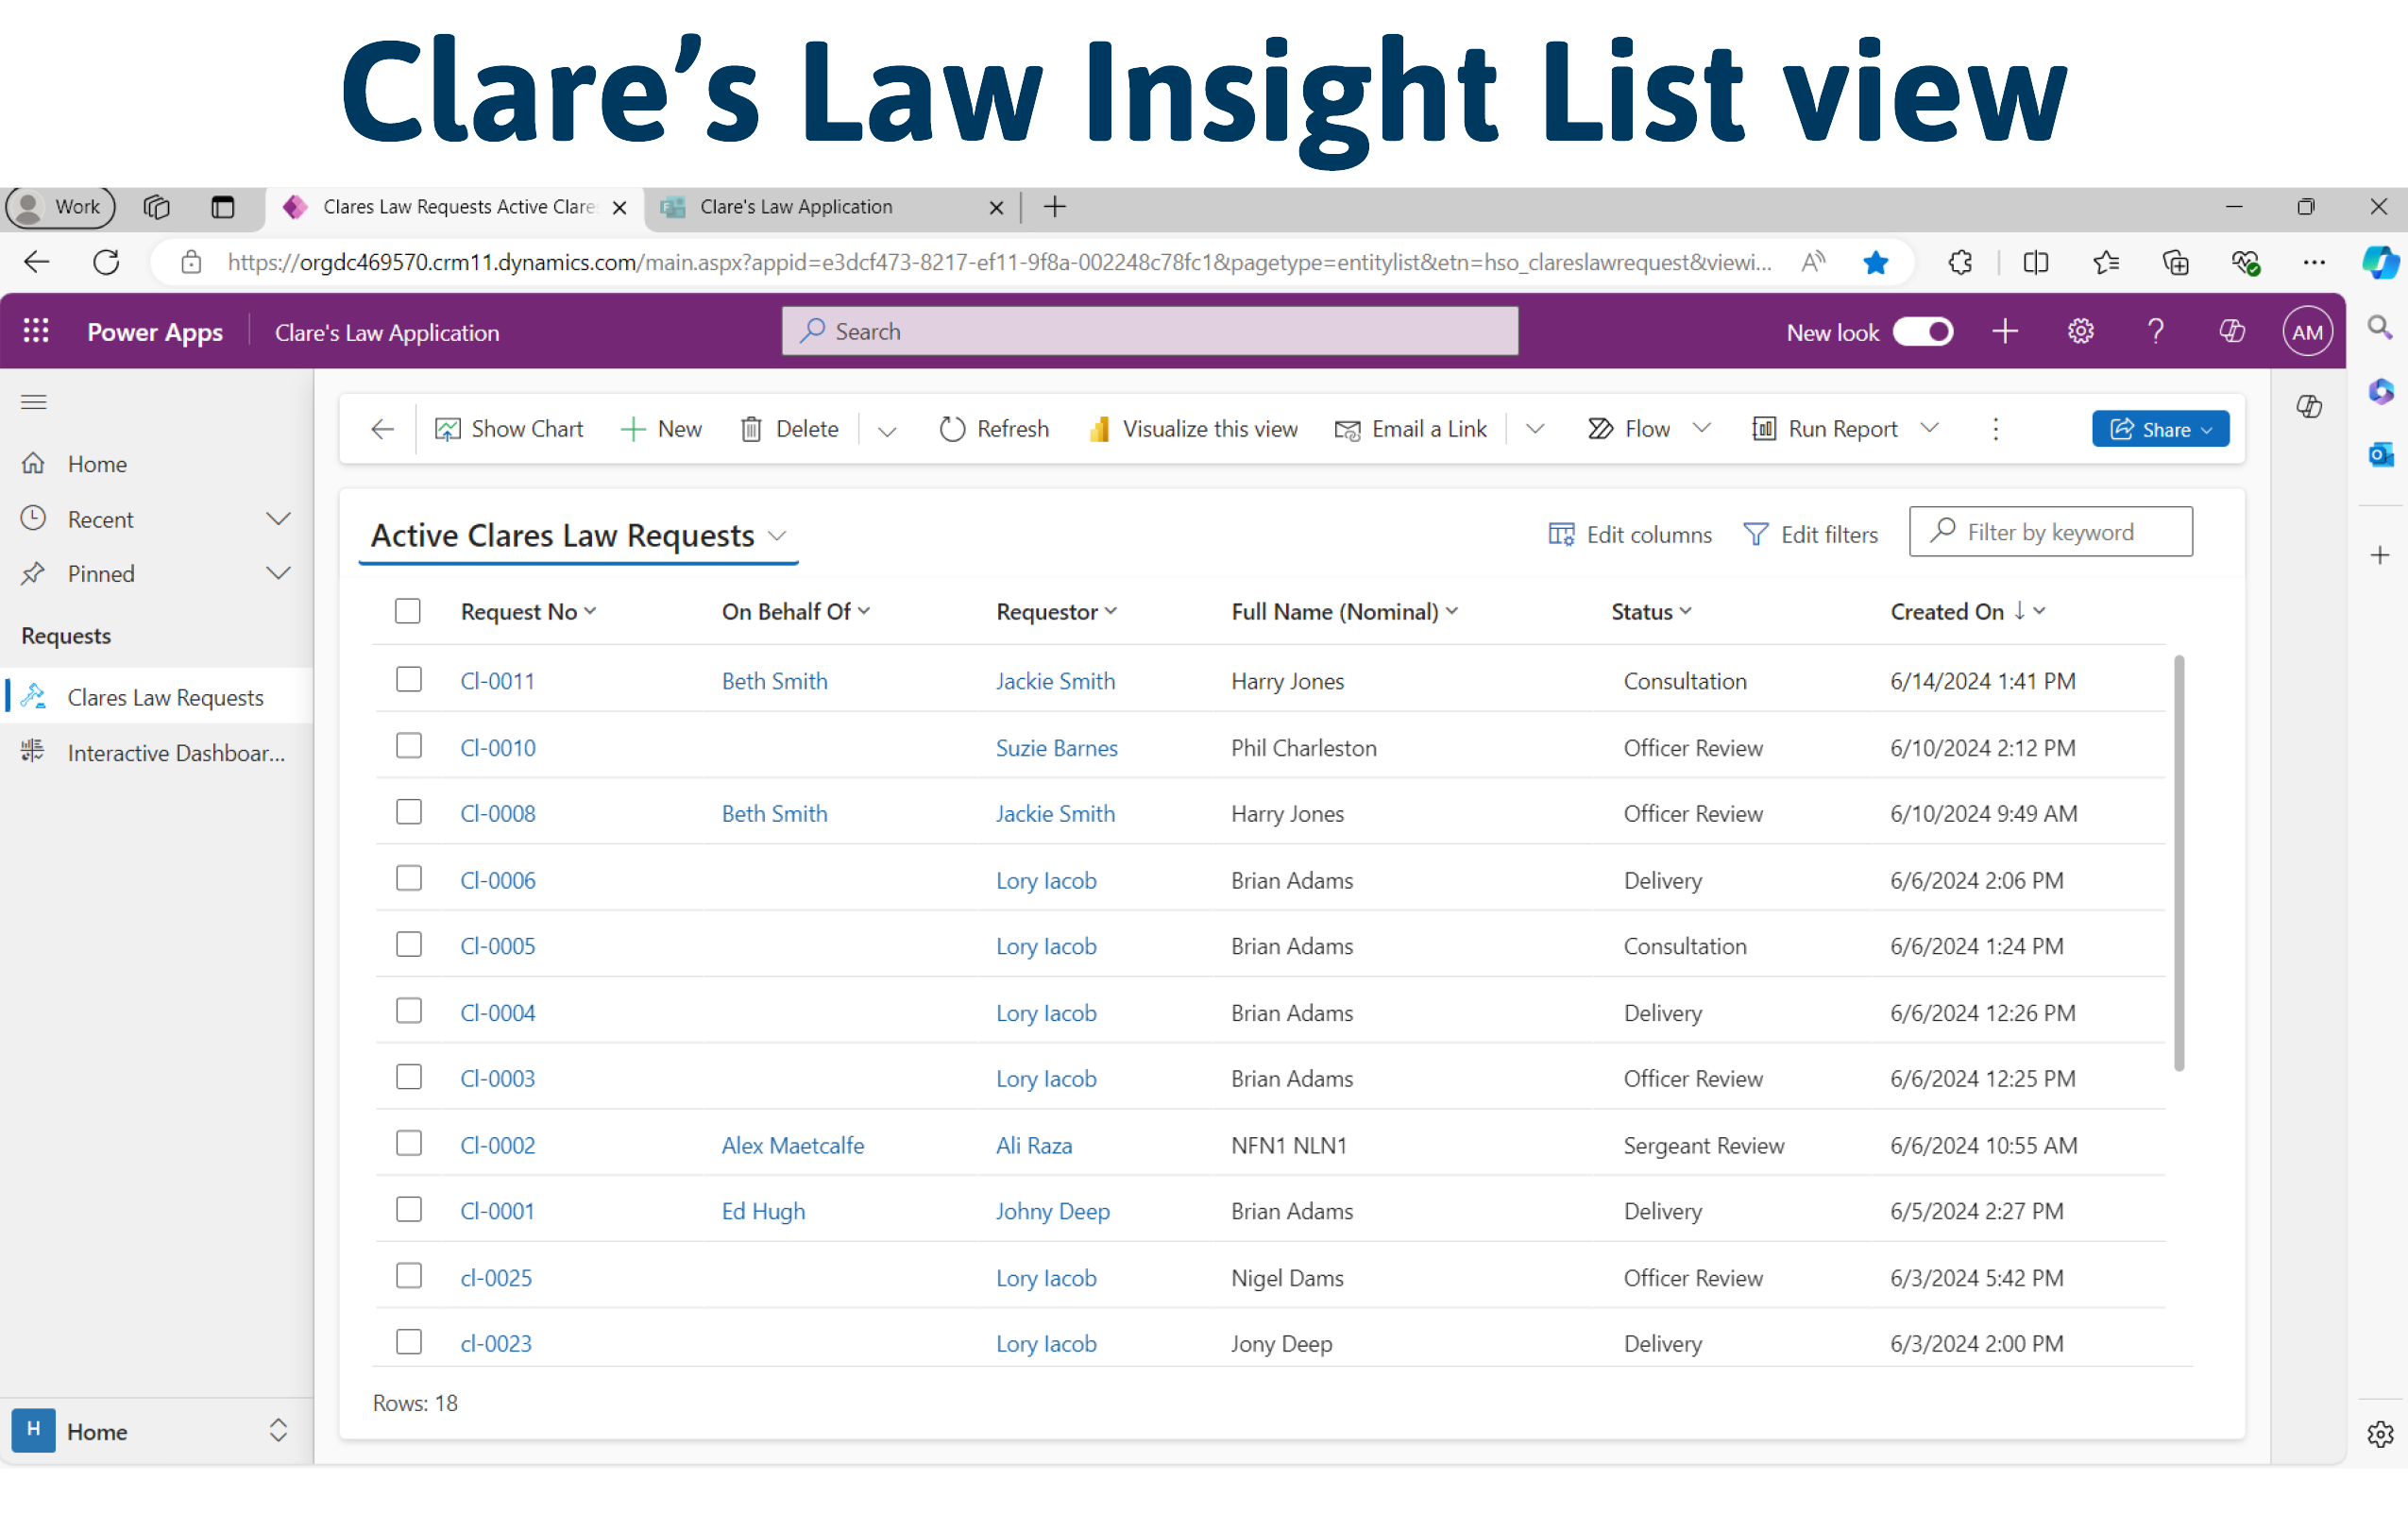Open the Power Apps waffle menu

click(x=36, y=331)
